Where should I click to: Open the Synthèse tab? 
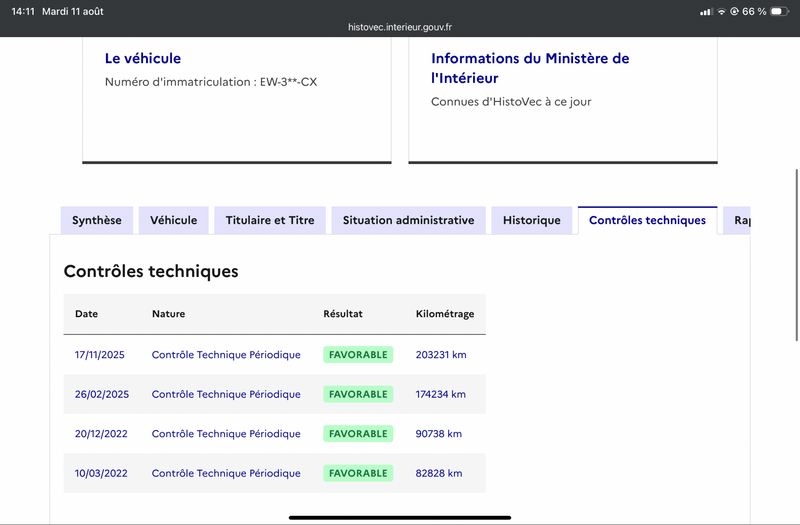pos(96,220)
